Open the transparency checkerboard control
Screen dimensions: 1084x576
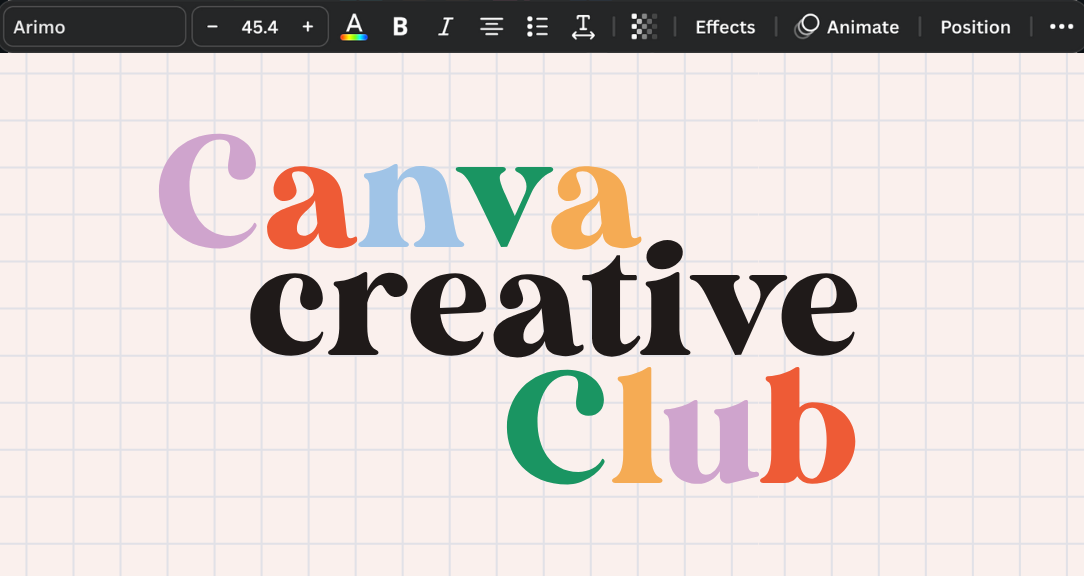click(644, 27)
